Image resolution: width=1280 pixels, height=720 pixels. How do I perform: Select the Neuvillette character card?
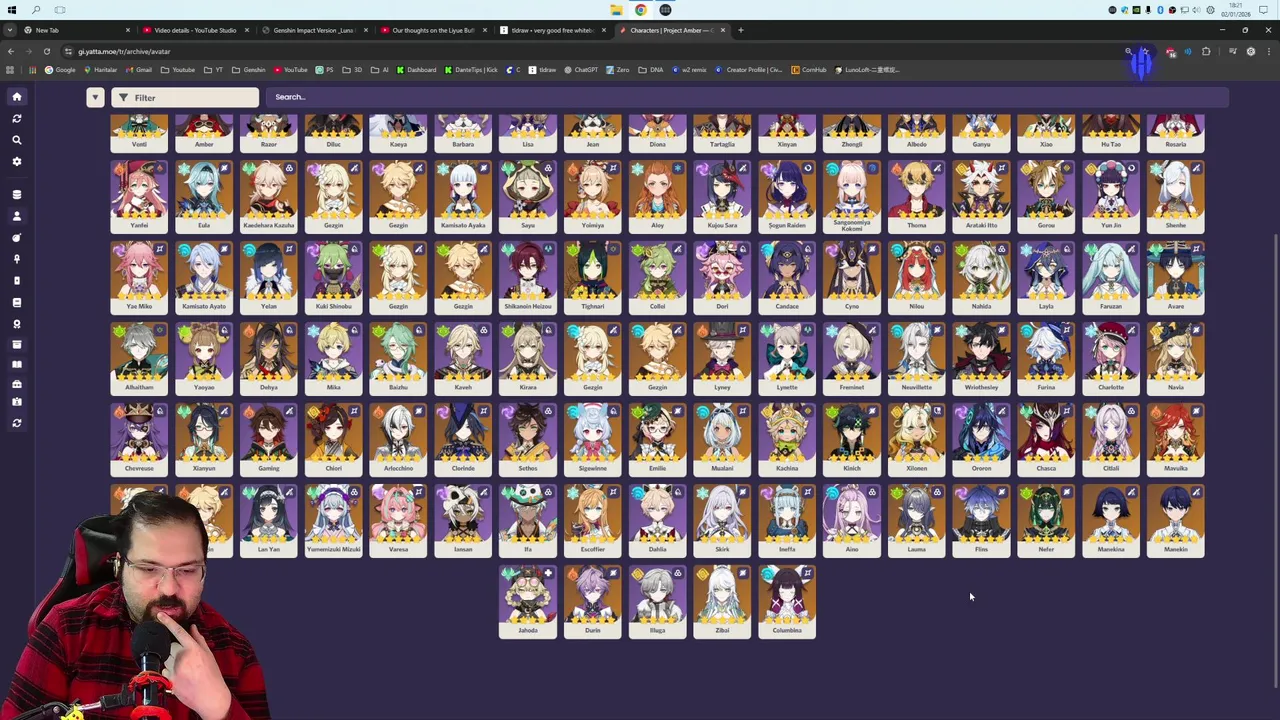(917, 358)
